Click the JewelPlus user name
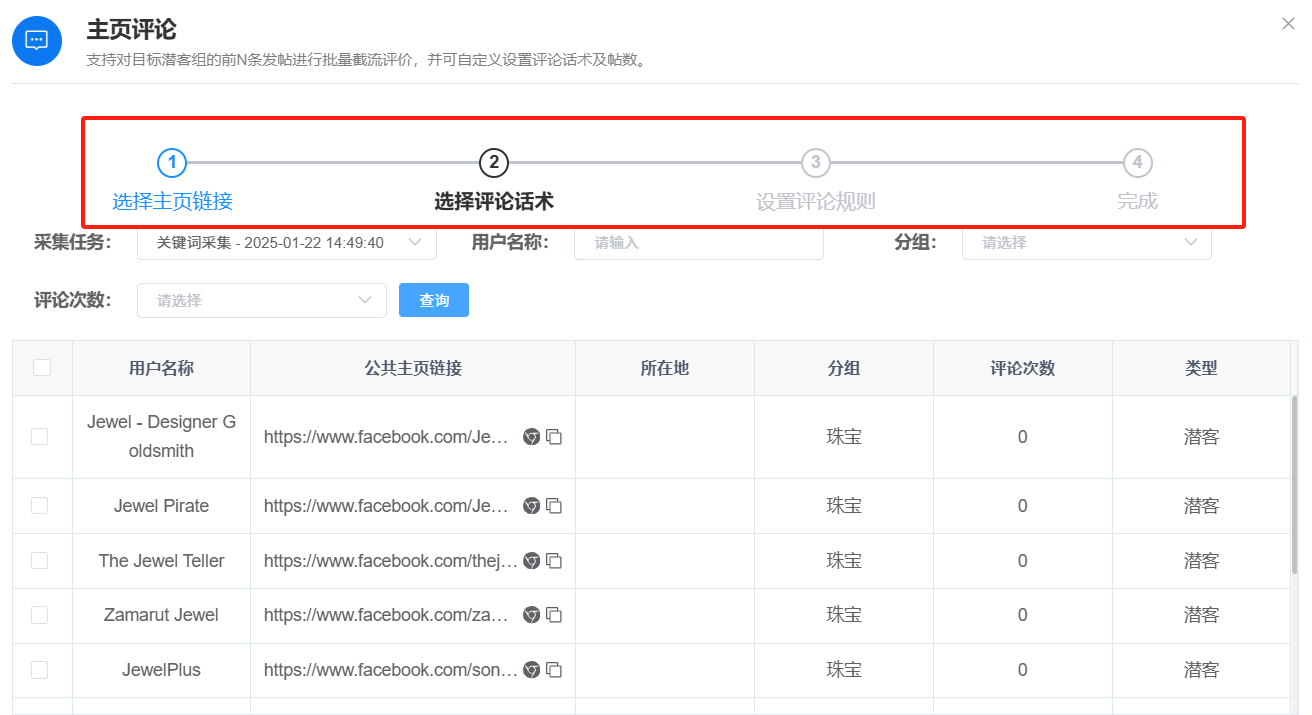This screenshot has width=1312, height=715. 162,670
